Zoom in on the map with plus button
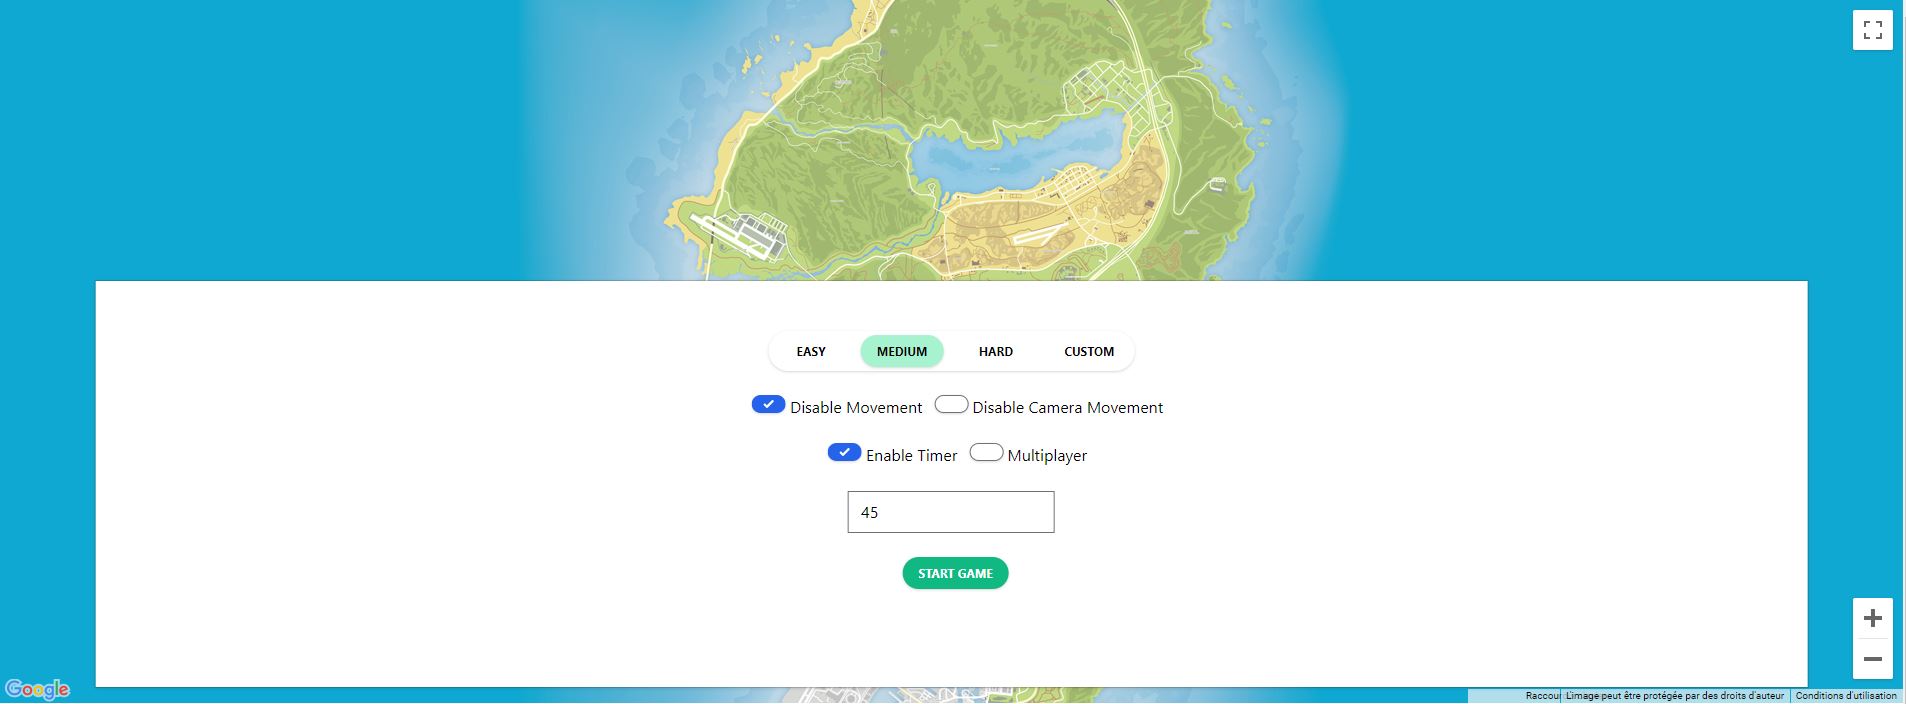 coord(1872,619)
